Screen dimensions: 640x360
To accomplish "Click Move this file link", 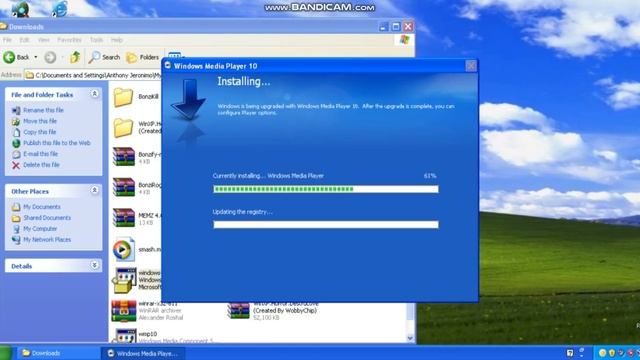I will [x=40, y=121].
